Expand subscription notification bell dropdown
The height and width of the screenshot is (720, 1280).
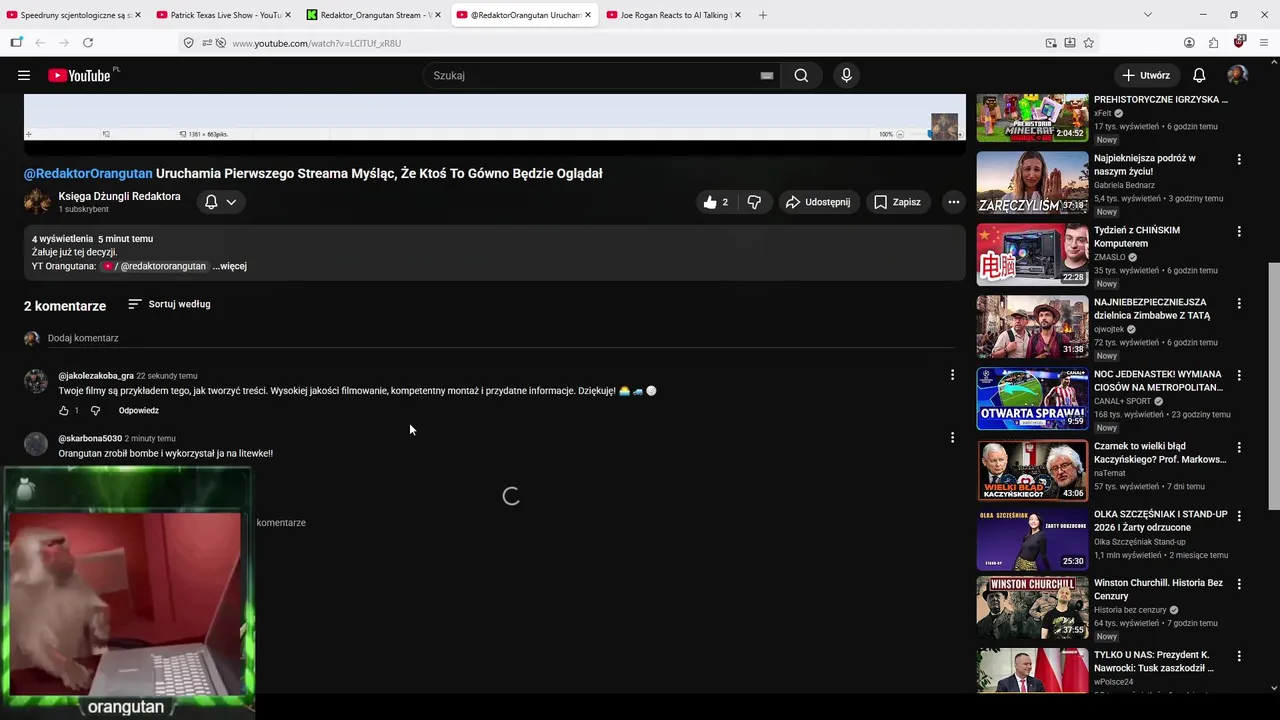[221, 202]
